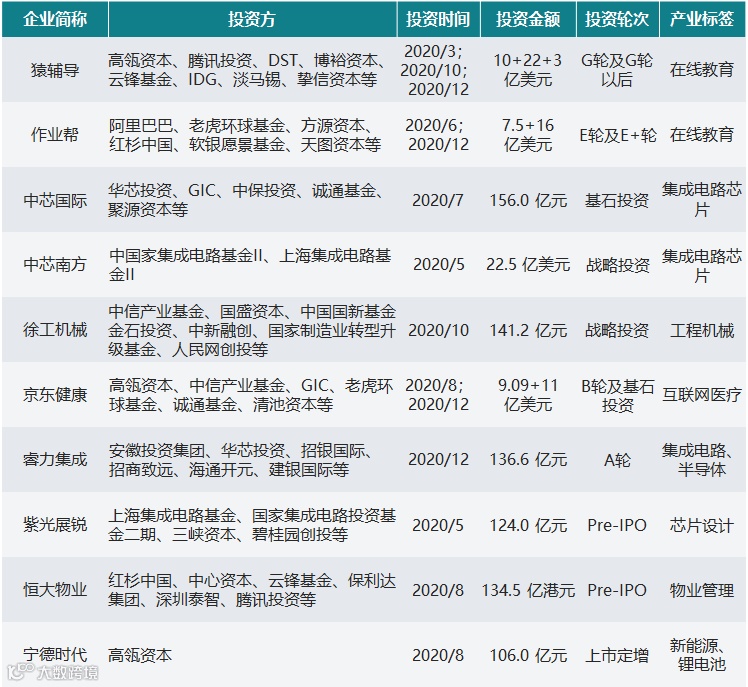Select the 猿辅导 company cell
The height and width of the screenshot is (687, 748).
click(55, 70)
